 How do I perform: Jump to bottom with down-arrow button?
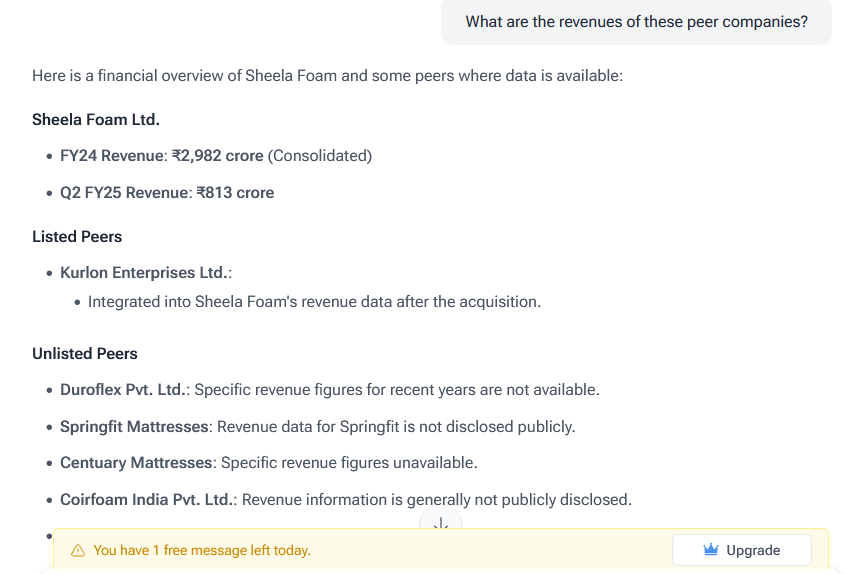(441, 523)
